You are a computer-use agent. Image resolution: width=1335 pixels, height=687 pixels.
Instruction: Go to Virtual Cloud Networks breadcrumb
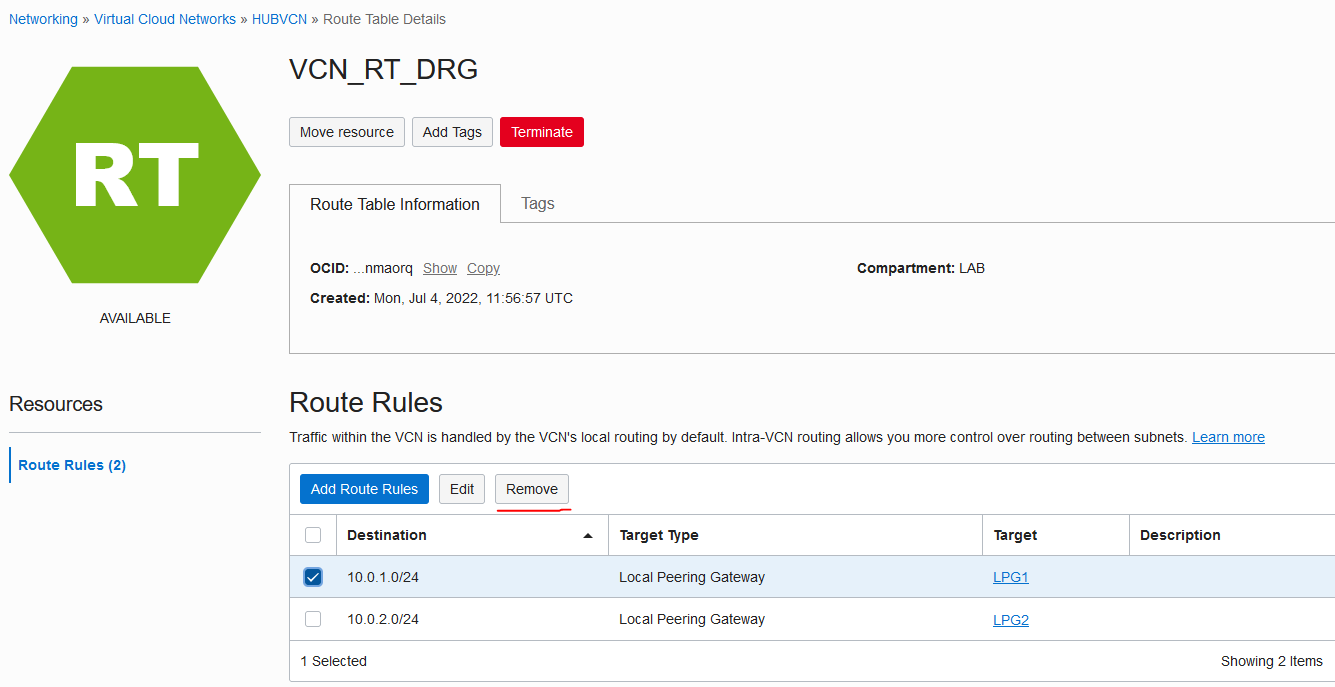pos(165,19)
